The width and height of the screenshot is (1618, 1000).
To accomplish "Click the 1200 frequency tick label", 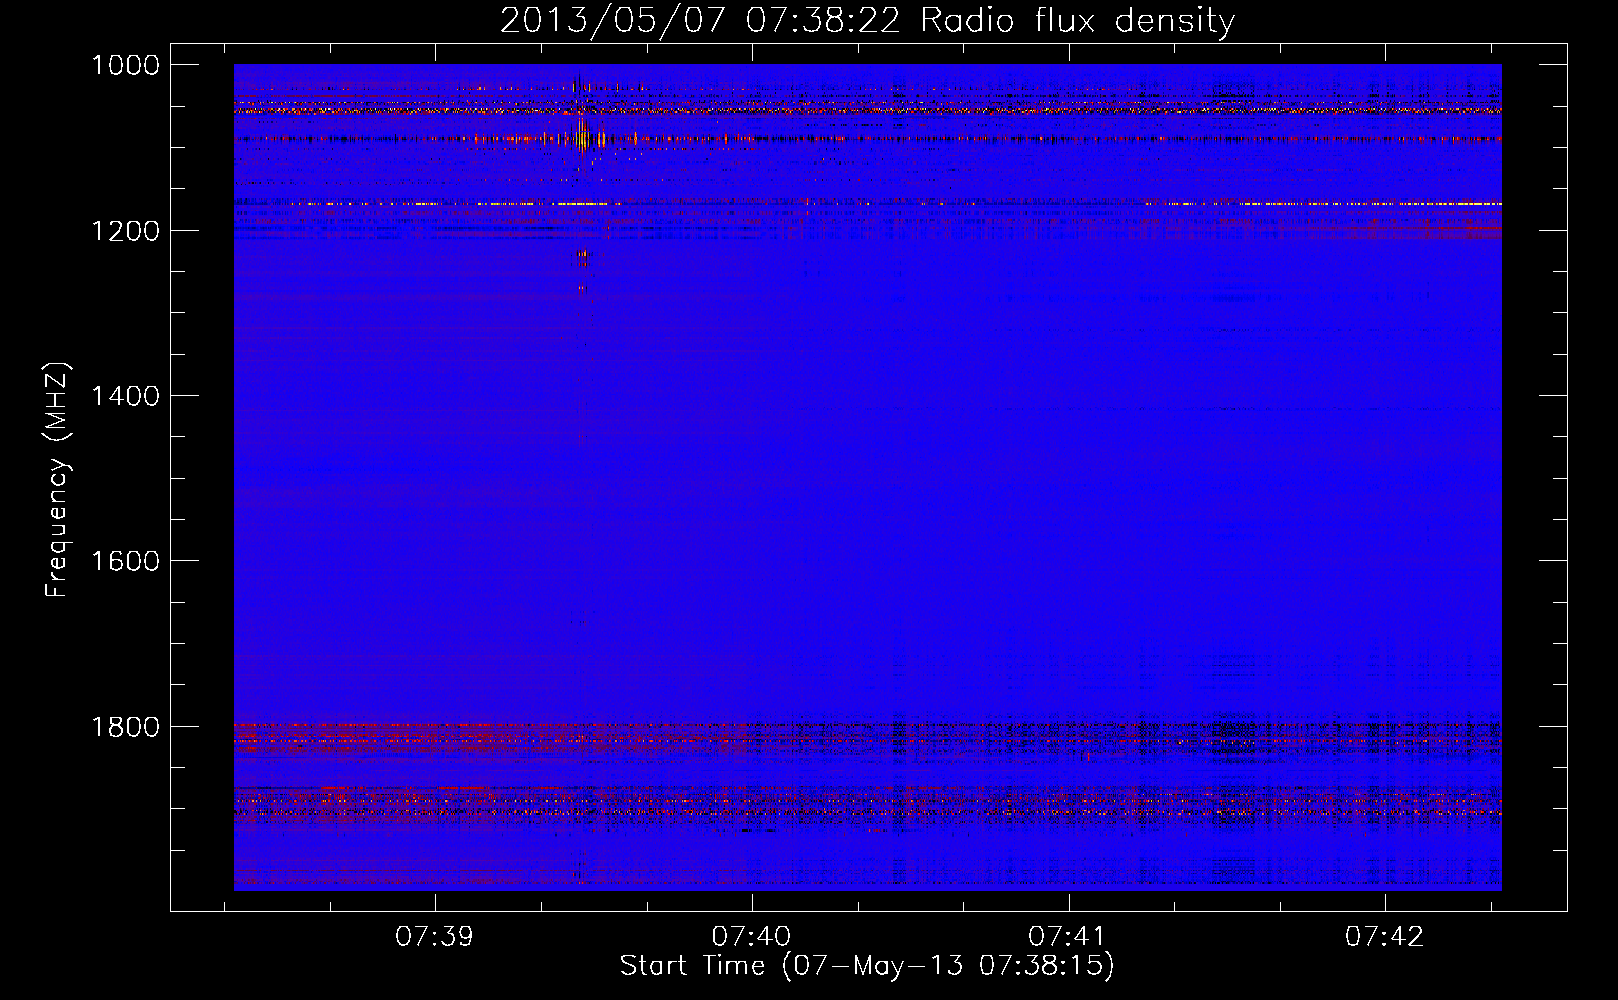I will pyautogui.click(x=126, y=231).
